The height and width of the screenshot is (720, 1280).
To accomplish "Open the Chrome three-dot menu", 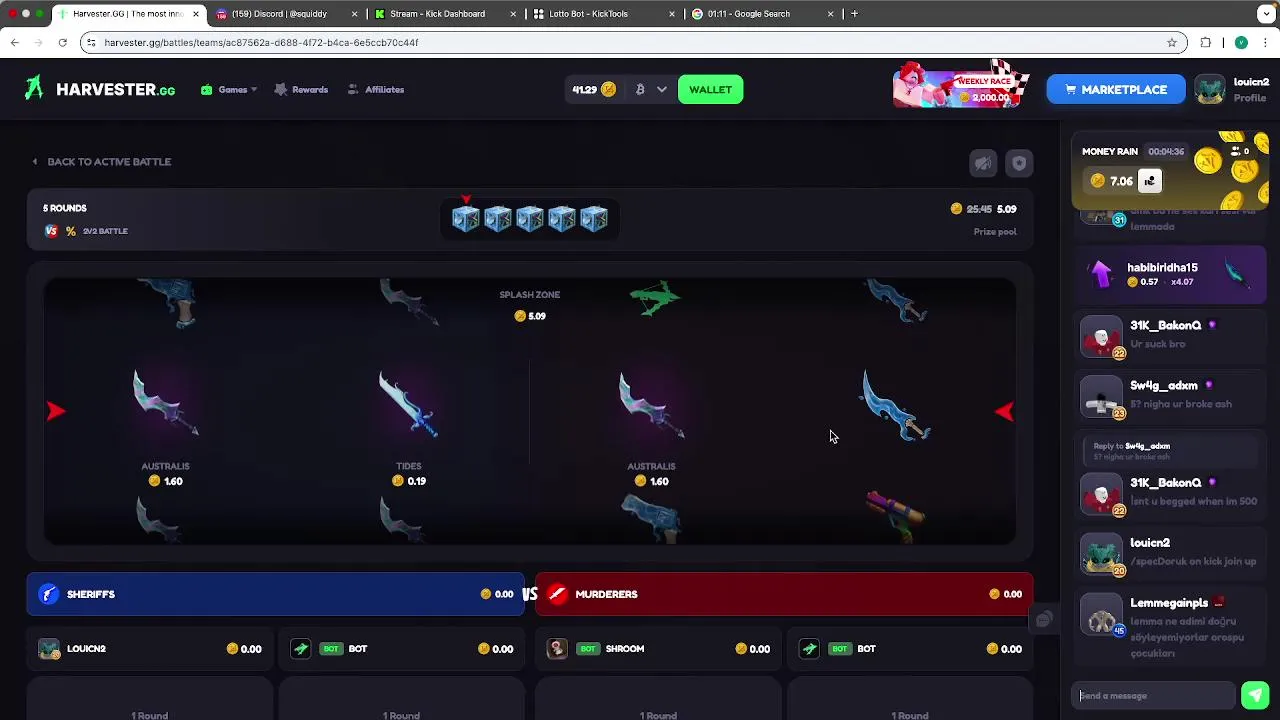I will [1266, 43].
